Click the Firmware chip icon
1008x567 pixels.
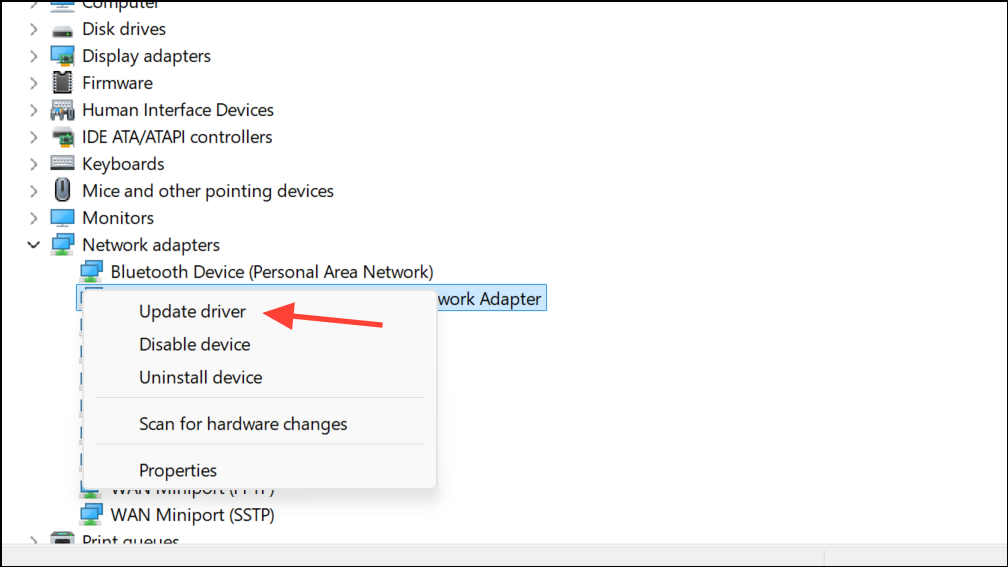(62, 83)
